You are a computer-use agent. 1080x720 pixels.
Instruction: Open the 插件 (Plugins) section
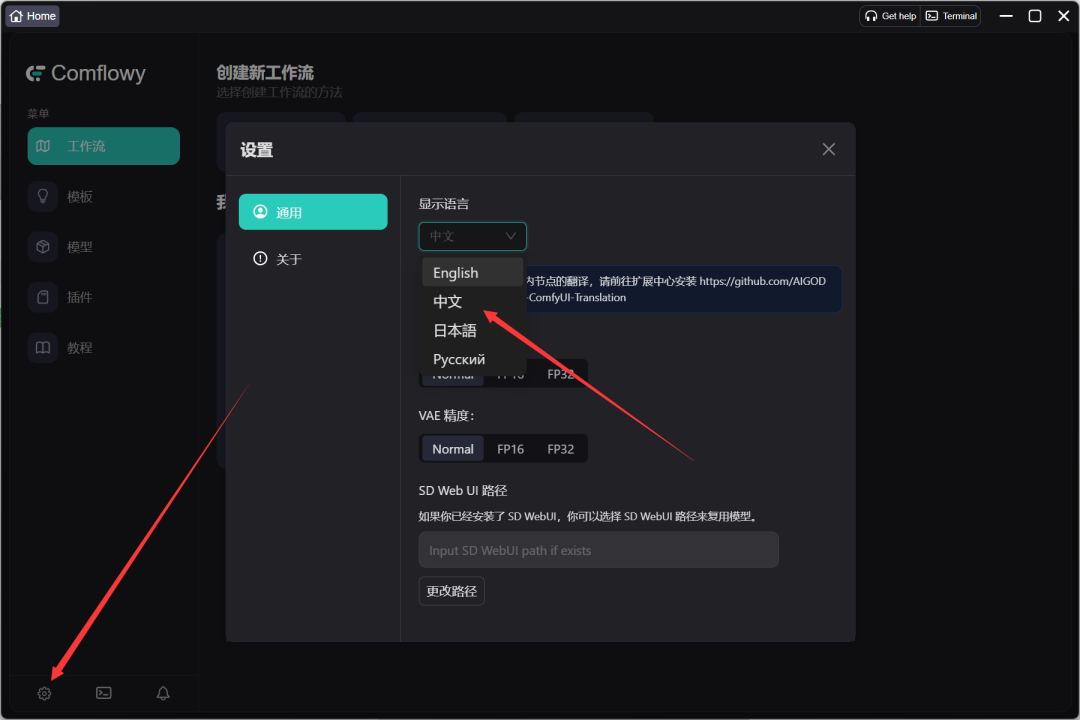pyautogui.click(x=103, y=296)
